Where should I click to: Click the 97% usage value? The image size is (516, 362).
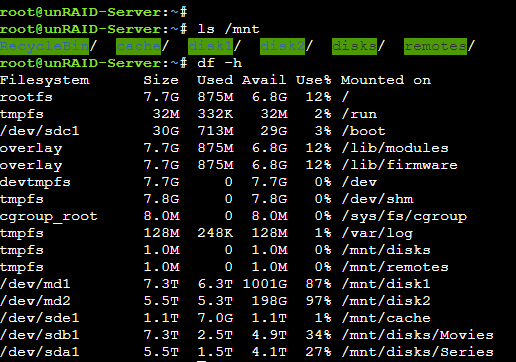pos(319,301)
